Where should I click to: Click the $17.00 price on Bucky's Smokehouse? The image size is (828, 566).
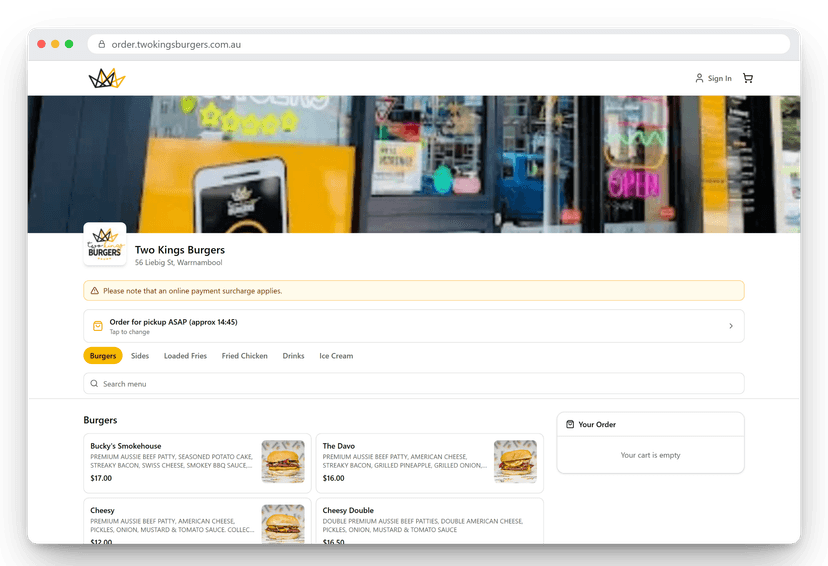pos(101,478)
